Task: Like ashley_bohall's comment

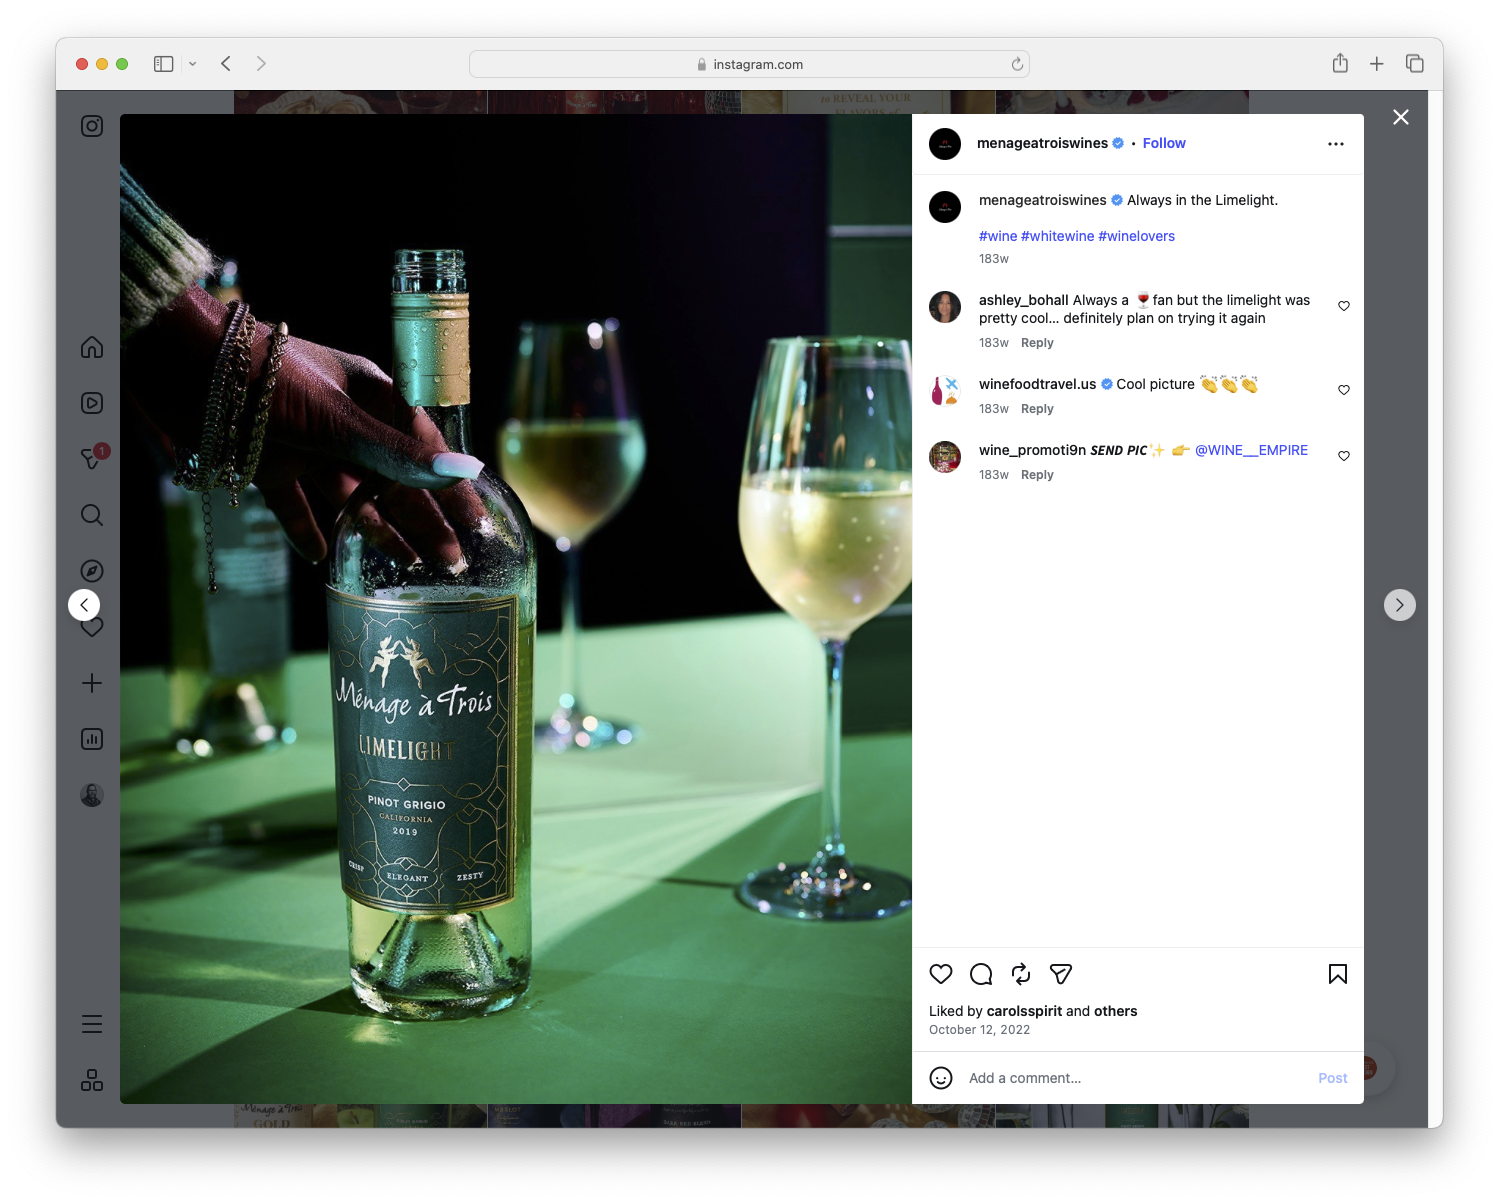Action: [1343, 306]
